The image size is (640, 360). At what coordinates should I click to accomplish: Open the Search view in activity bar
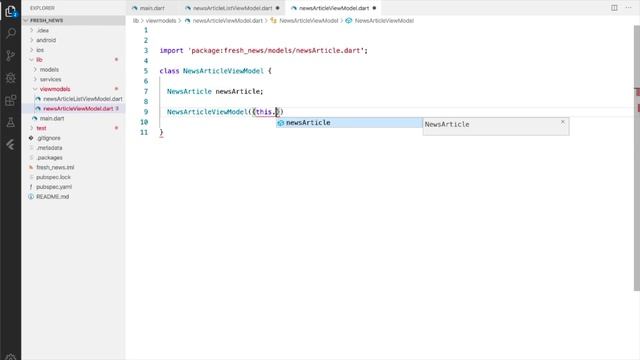pyautogui.click(x=11, y=33)
